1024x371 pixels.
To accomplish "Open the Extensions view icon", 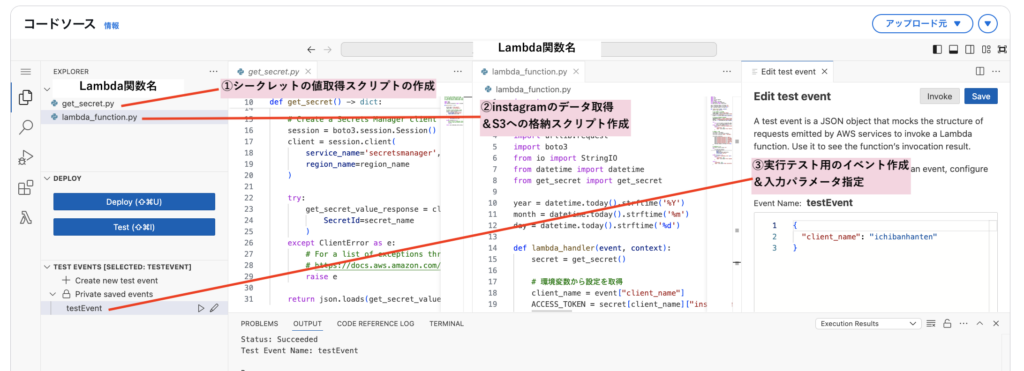I will pyautogui.click(x=25, y=188).
